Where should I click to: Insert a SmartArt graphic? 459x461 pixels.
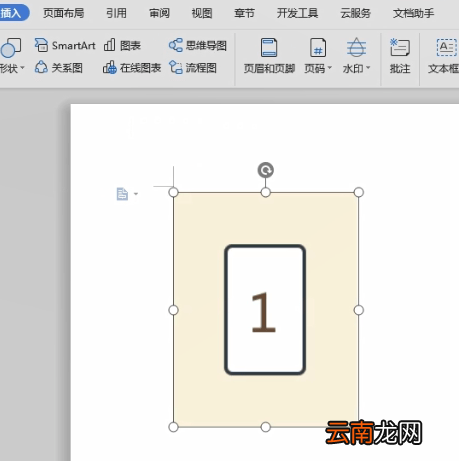click(65, 45)
